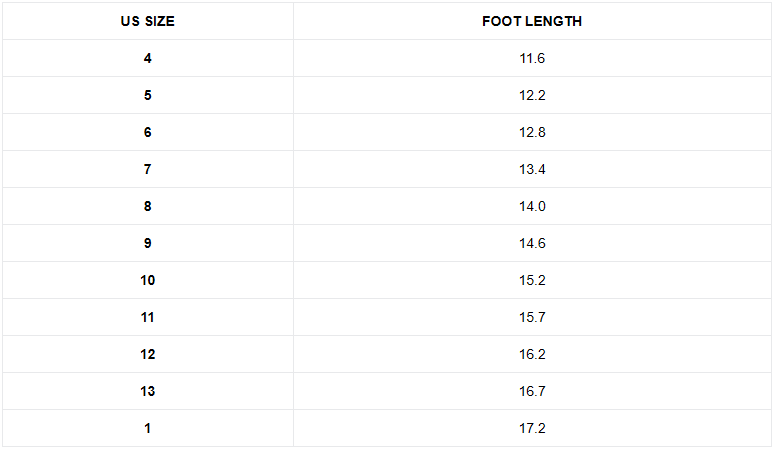Click the 15.7 foot length value
Image resolution: width=776 pixels, height=450 pixels.
[x=532, y=317]
